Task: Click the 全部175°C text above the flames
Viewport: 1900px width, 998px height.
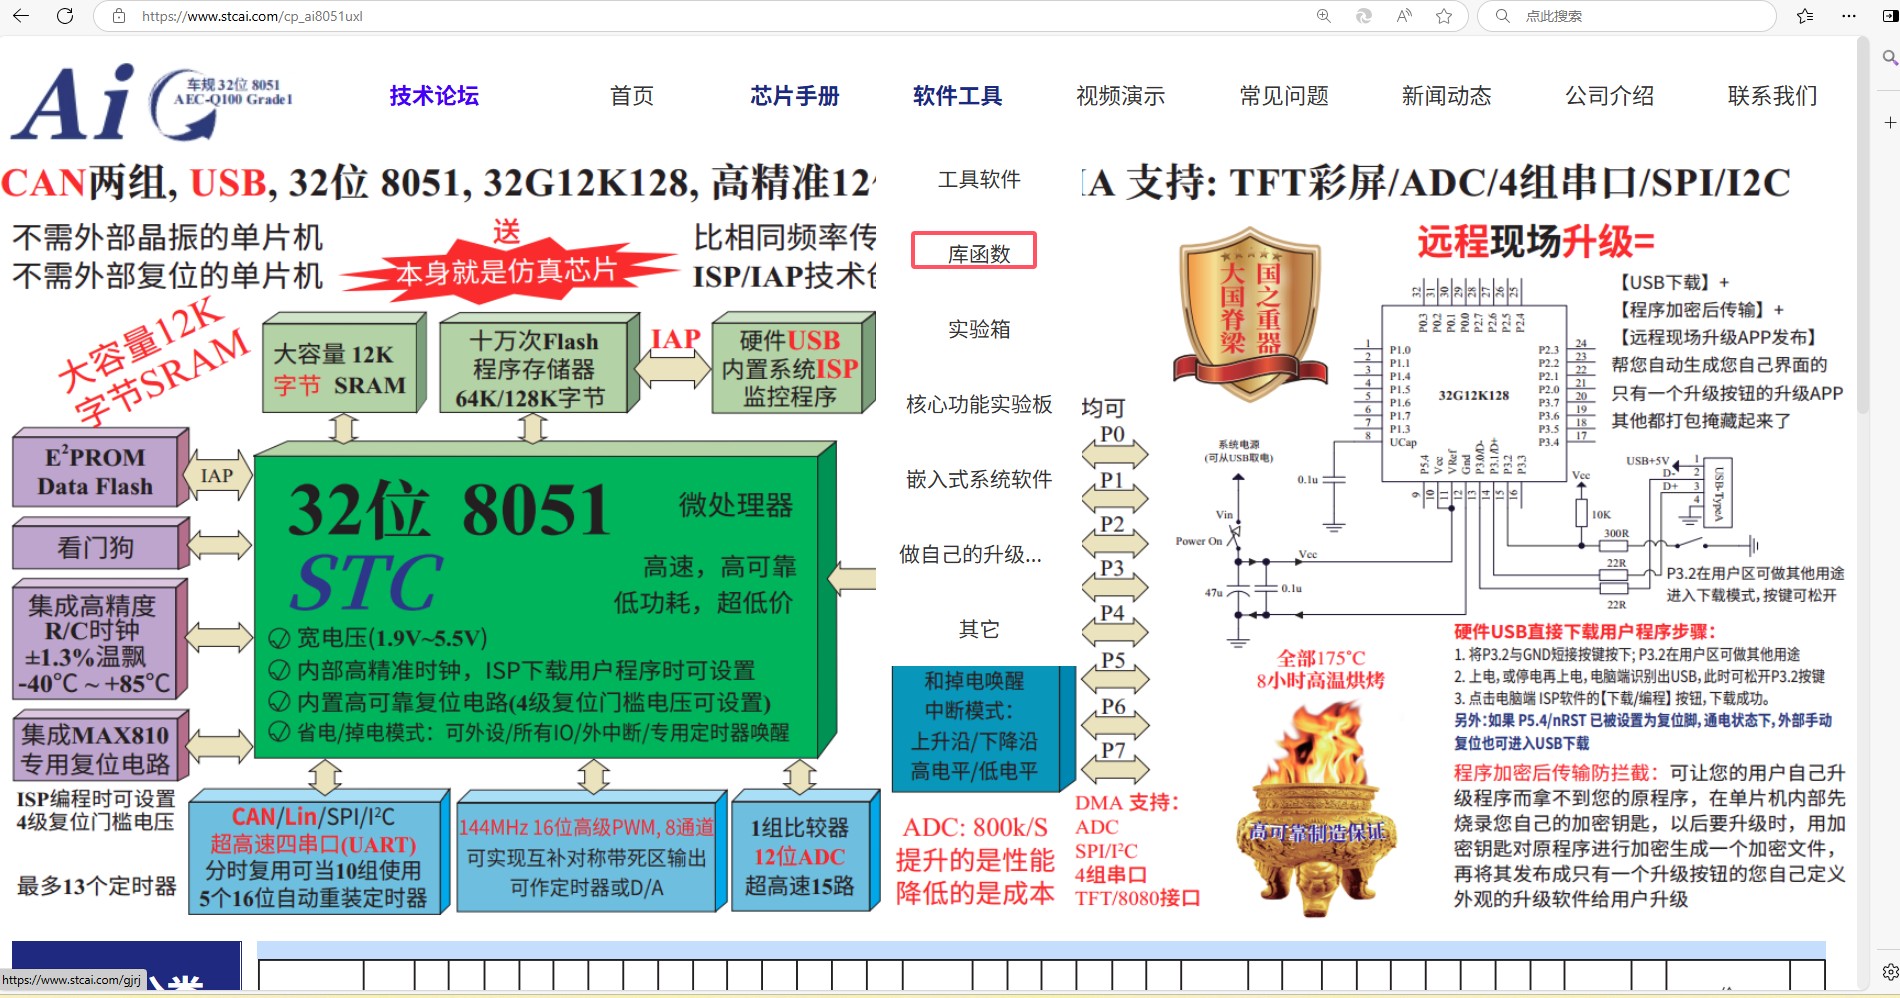Action: click(x=1321, y=658)
